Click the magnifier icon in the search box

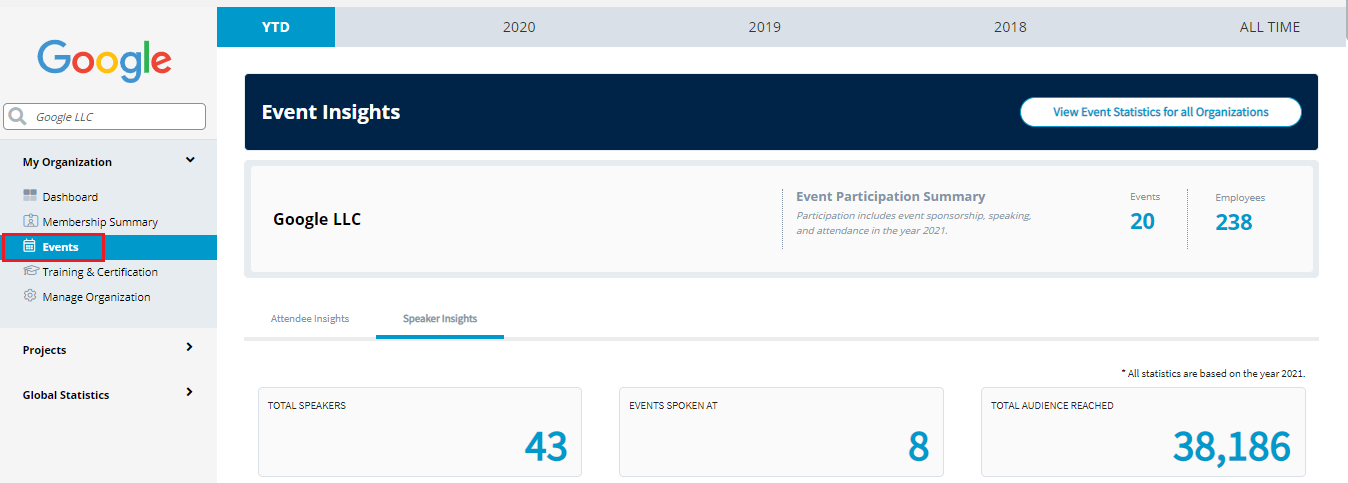pyautogui.click(x=17, y=117)
